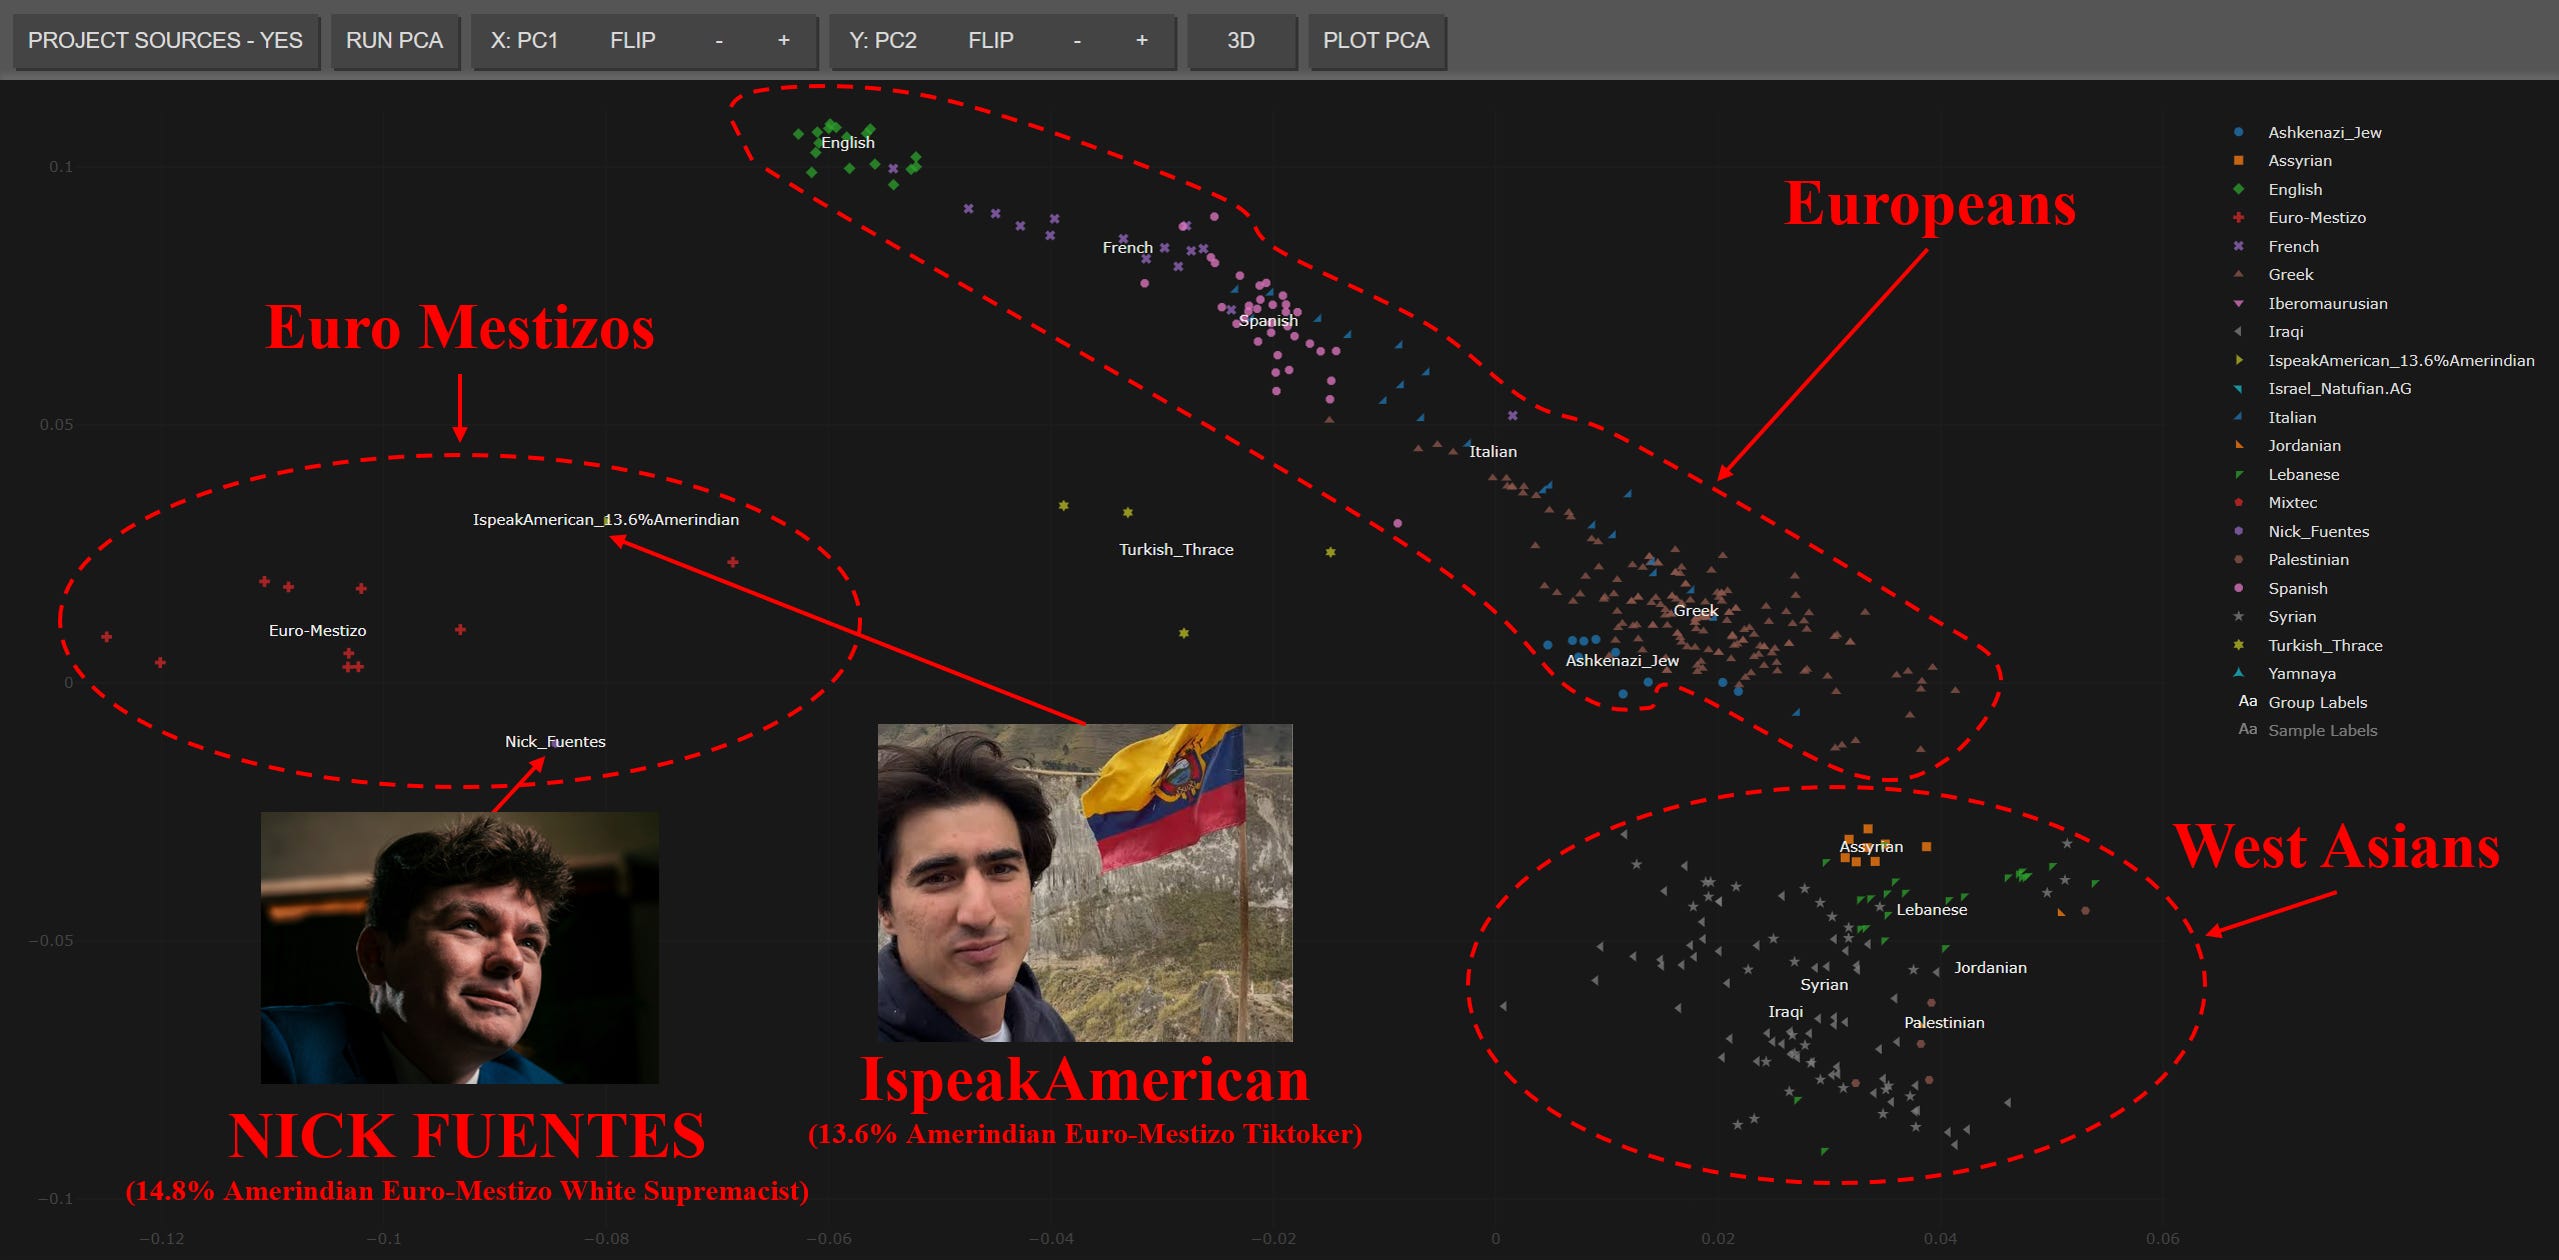Click the Italian group label on plot
The height and width of the screenshot is (1260, 2559).
(1493, 452)
